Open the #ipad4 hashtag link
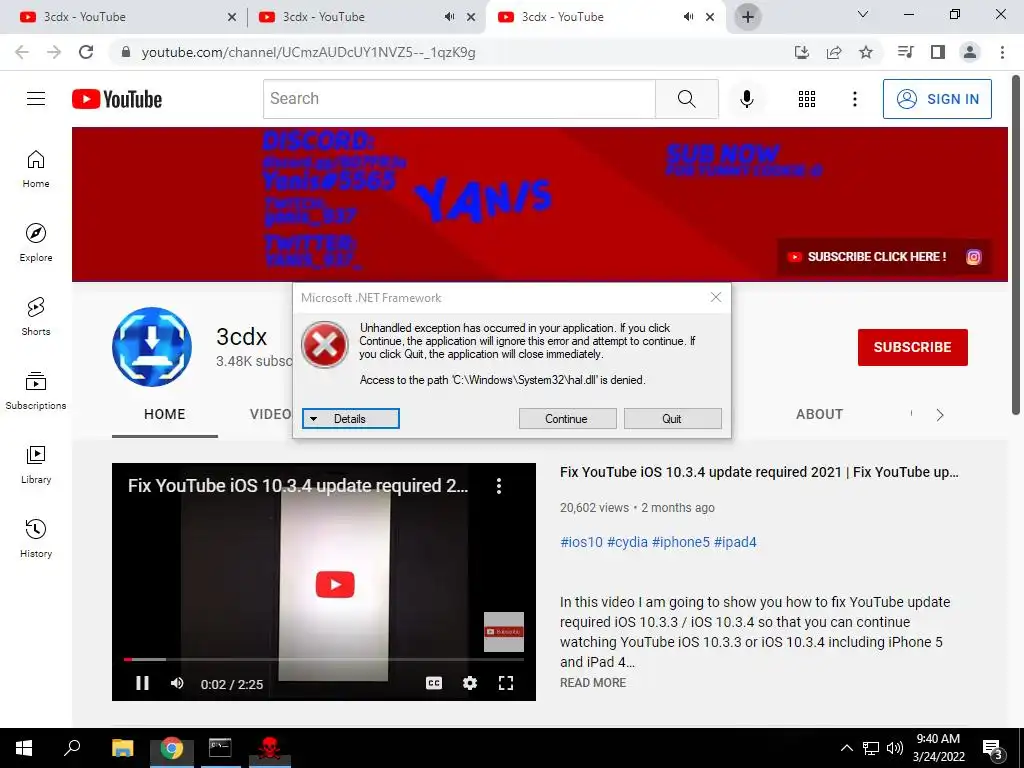1024x768 pixels. [735, 542]
